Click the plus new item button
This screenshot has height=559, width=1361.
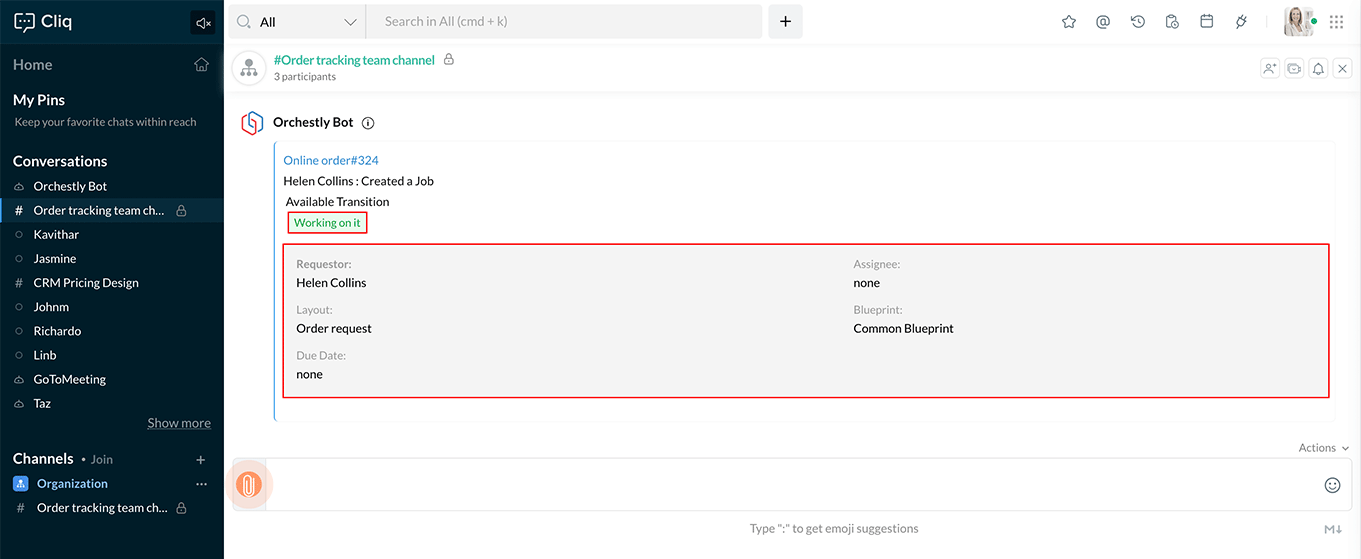tap(785, 22)
